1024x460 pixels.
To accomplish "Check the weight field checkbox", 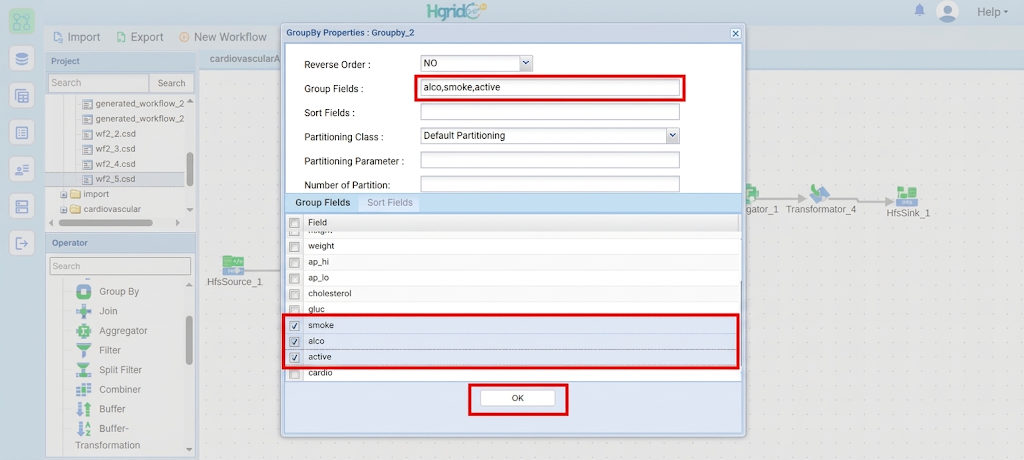I will (295, 246).
